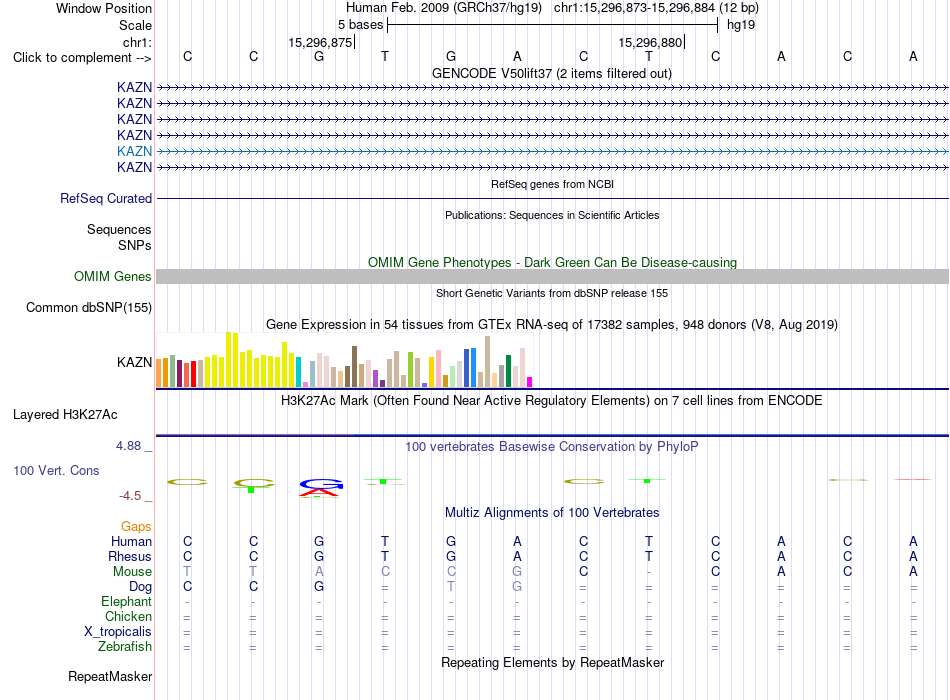Select the Chicken alignment row label

[128, 616]
